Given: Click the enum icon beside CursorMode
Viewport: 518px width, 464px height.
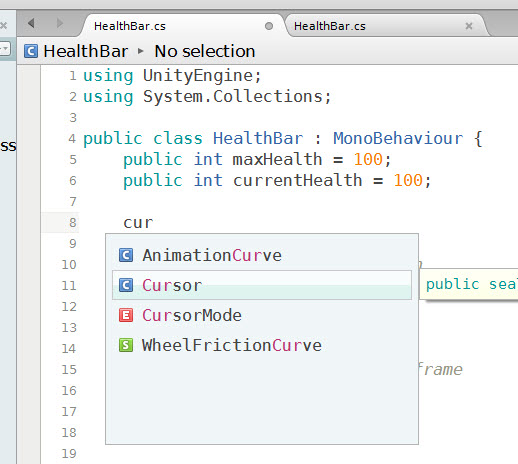Looking at the screenshot, I should [x=126, y=315].
